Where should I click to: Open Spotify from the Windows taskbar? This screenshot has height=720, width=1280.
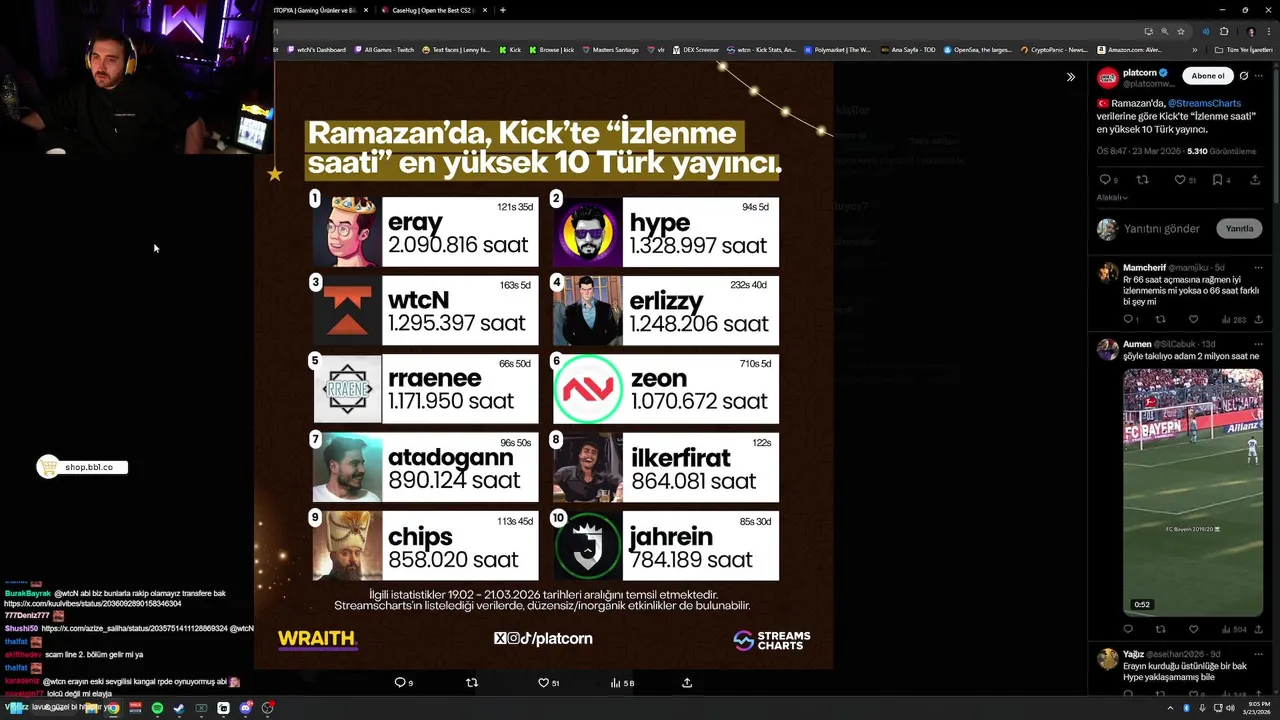pos(157,708)
